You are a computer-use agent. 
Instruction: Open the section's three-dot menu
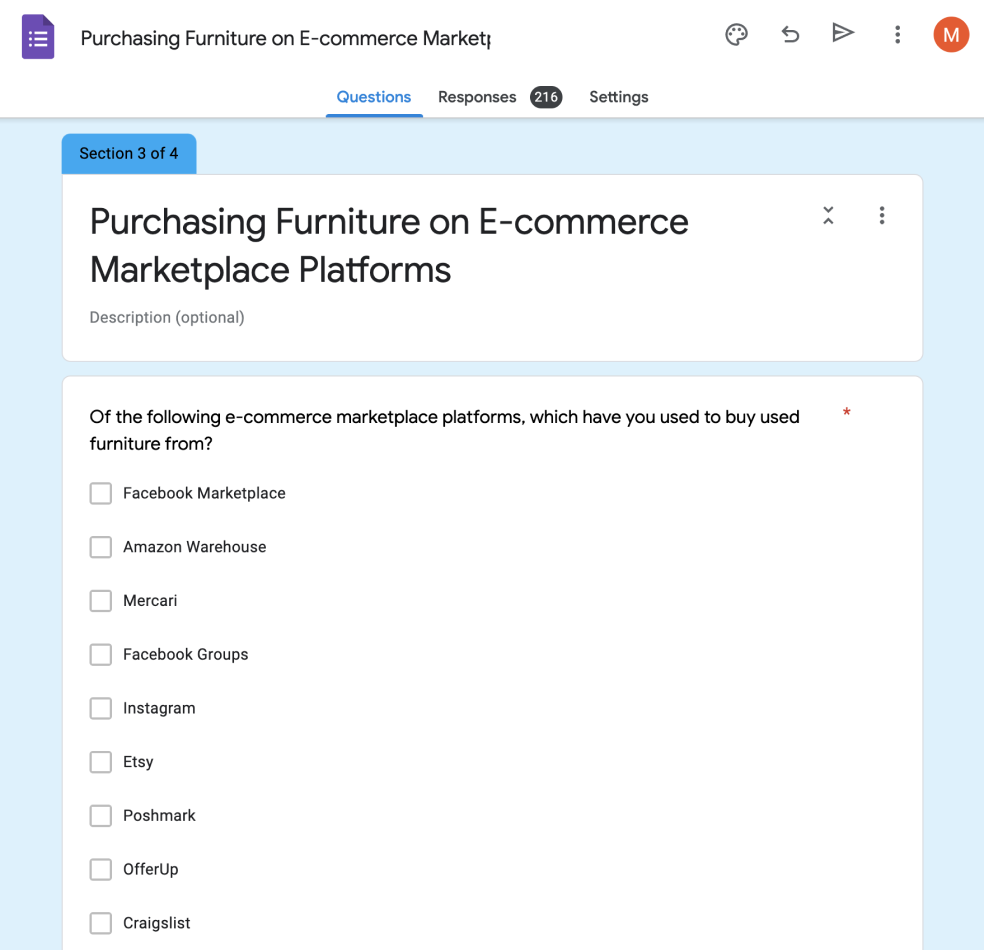coord(882,215)
